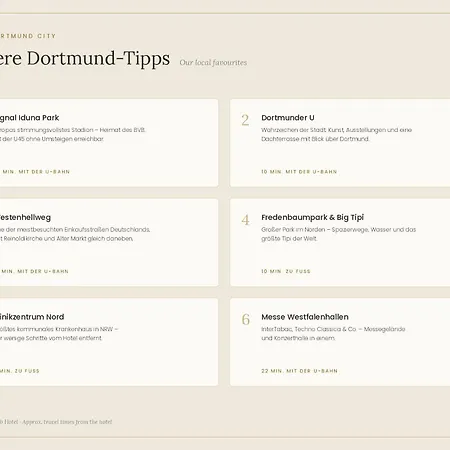450x450 pixels.
Task: Select the Einkaufsstraßen description of Westenhellweg
Action: coord(75,234)
